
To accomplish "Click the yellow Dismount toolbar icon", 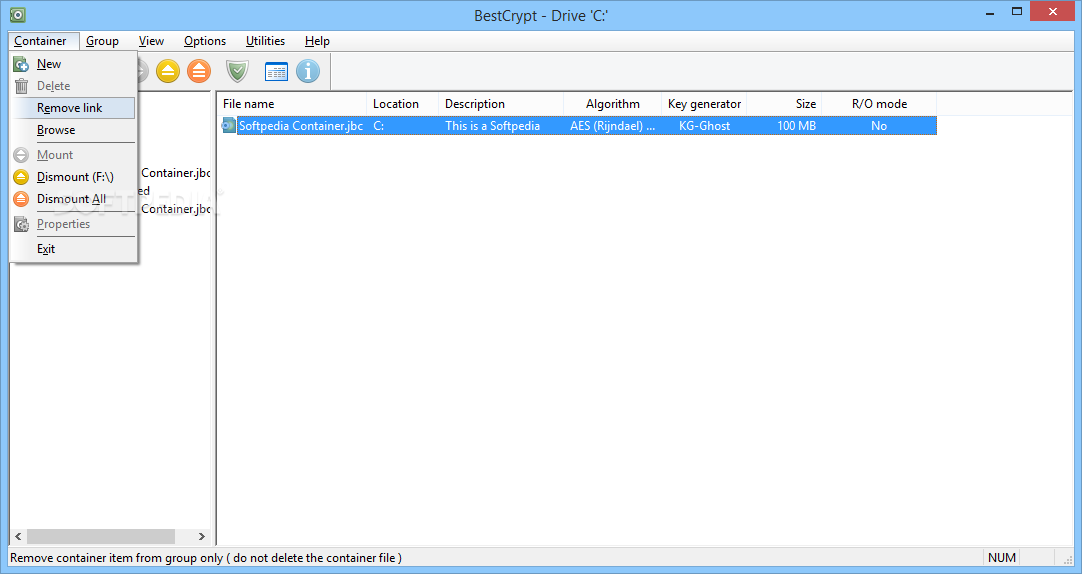I will tap(168, 71).
